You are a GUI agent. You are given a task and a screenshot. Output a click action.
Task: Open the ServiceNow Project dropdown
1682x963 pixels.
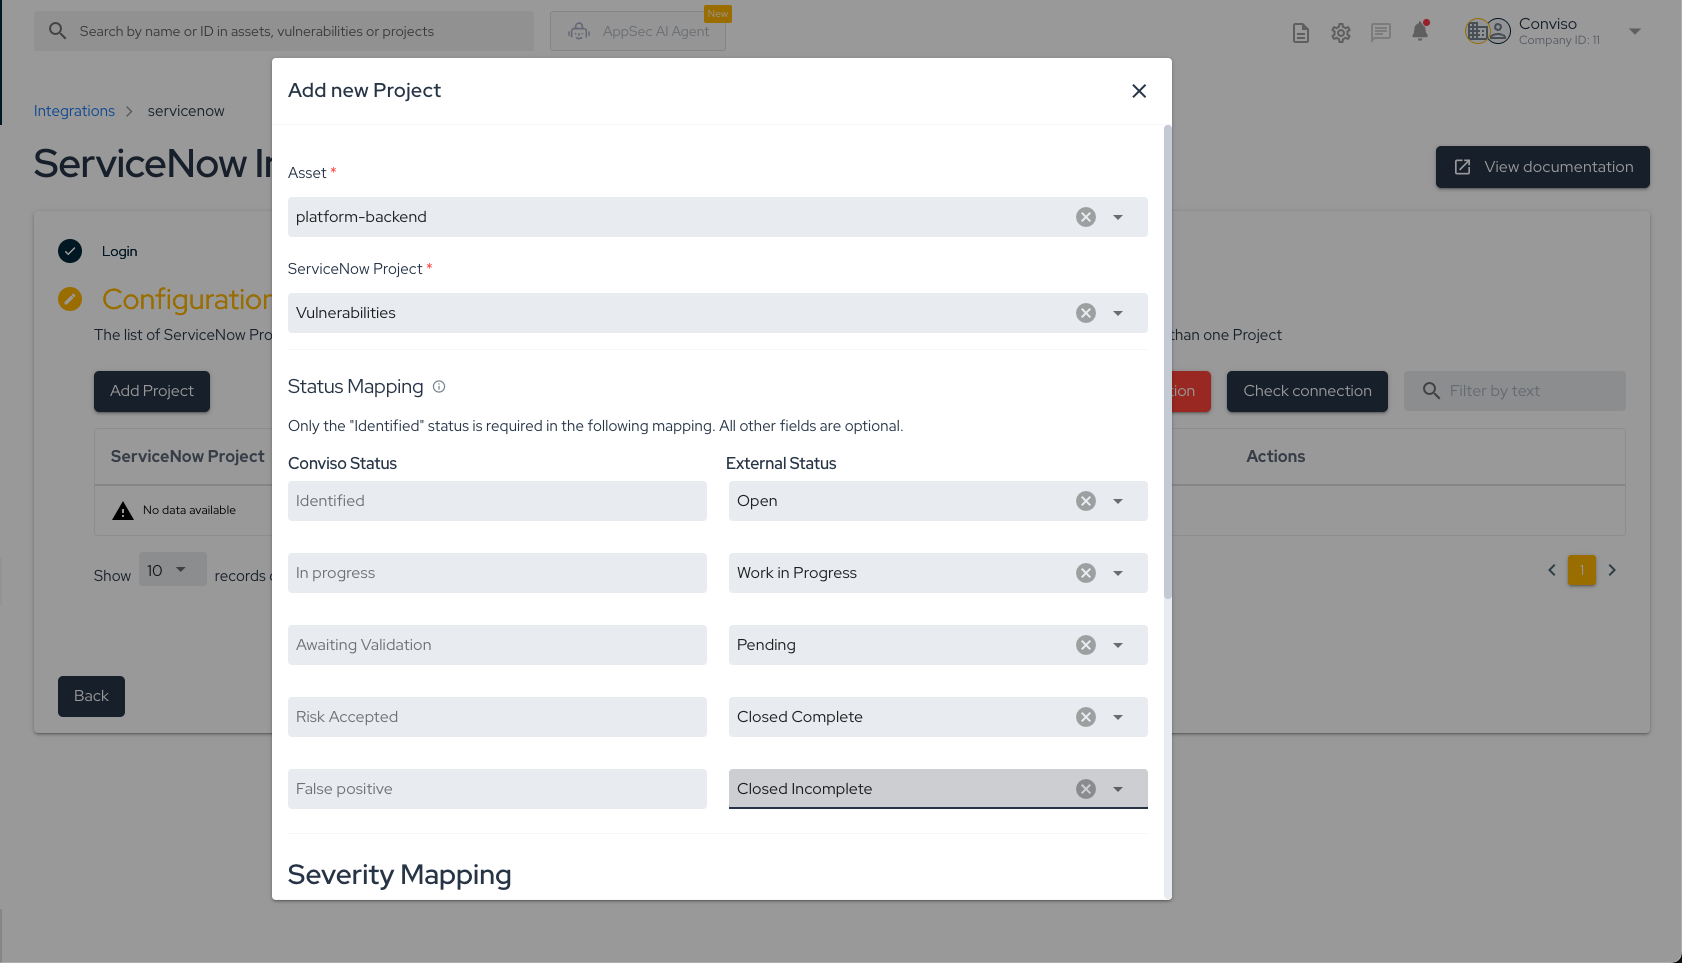click(1118, 313)
